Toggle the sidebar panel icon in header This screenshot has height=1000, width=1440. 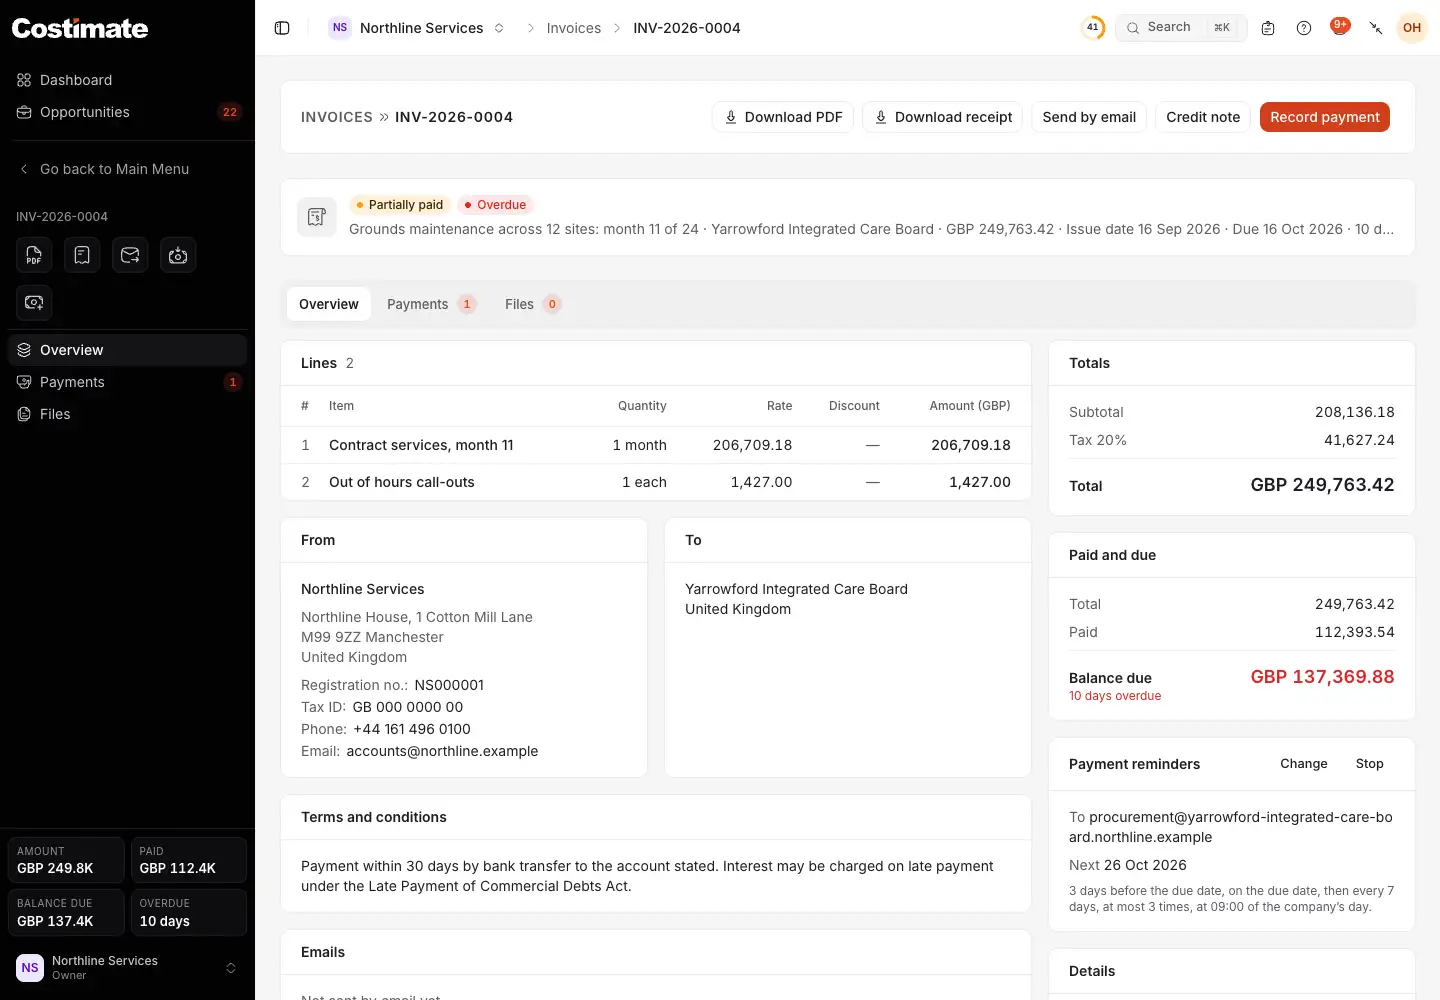pyautogui.click(x=282, y=28)
